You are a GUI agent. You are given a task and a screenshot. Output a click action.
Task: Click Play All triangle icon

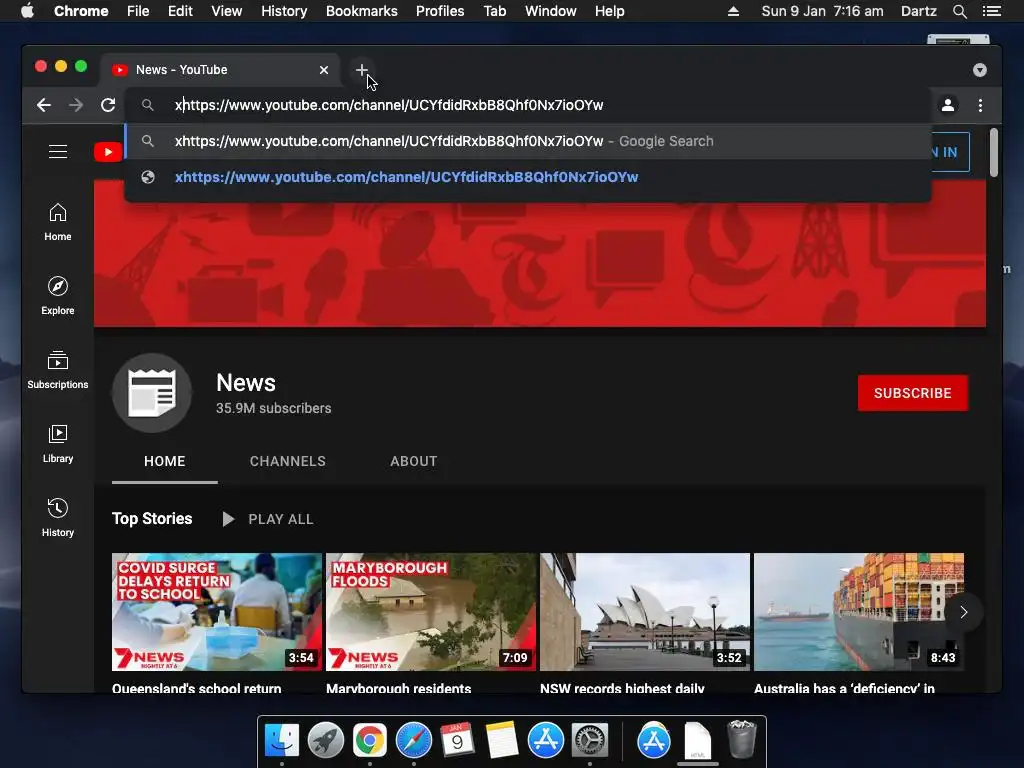(x=228, y=519)
